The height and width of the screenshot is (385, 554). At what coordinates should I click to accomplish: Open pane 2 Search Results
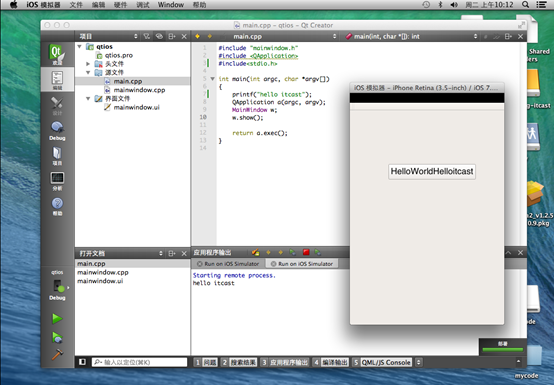pyautogui.click(x=239, y=362)
